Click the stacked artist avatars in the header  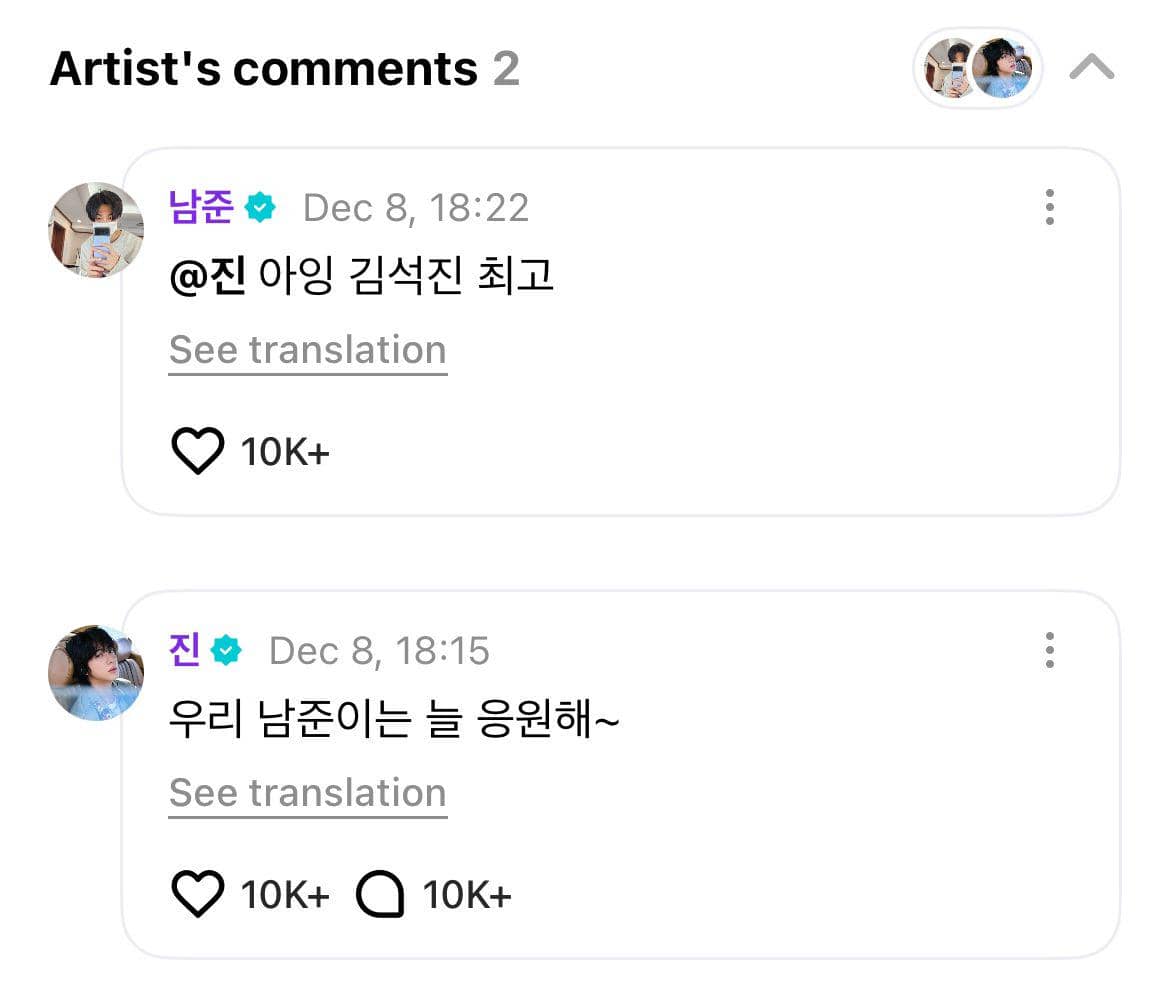[x=977, y=68]
